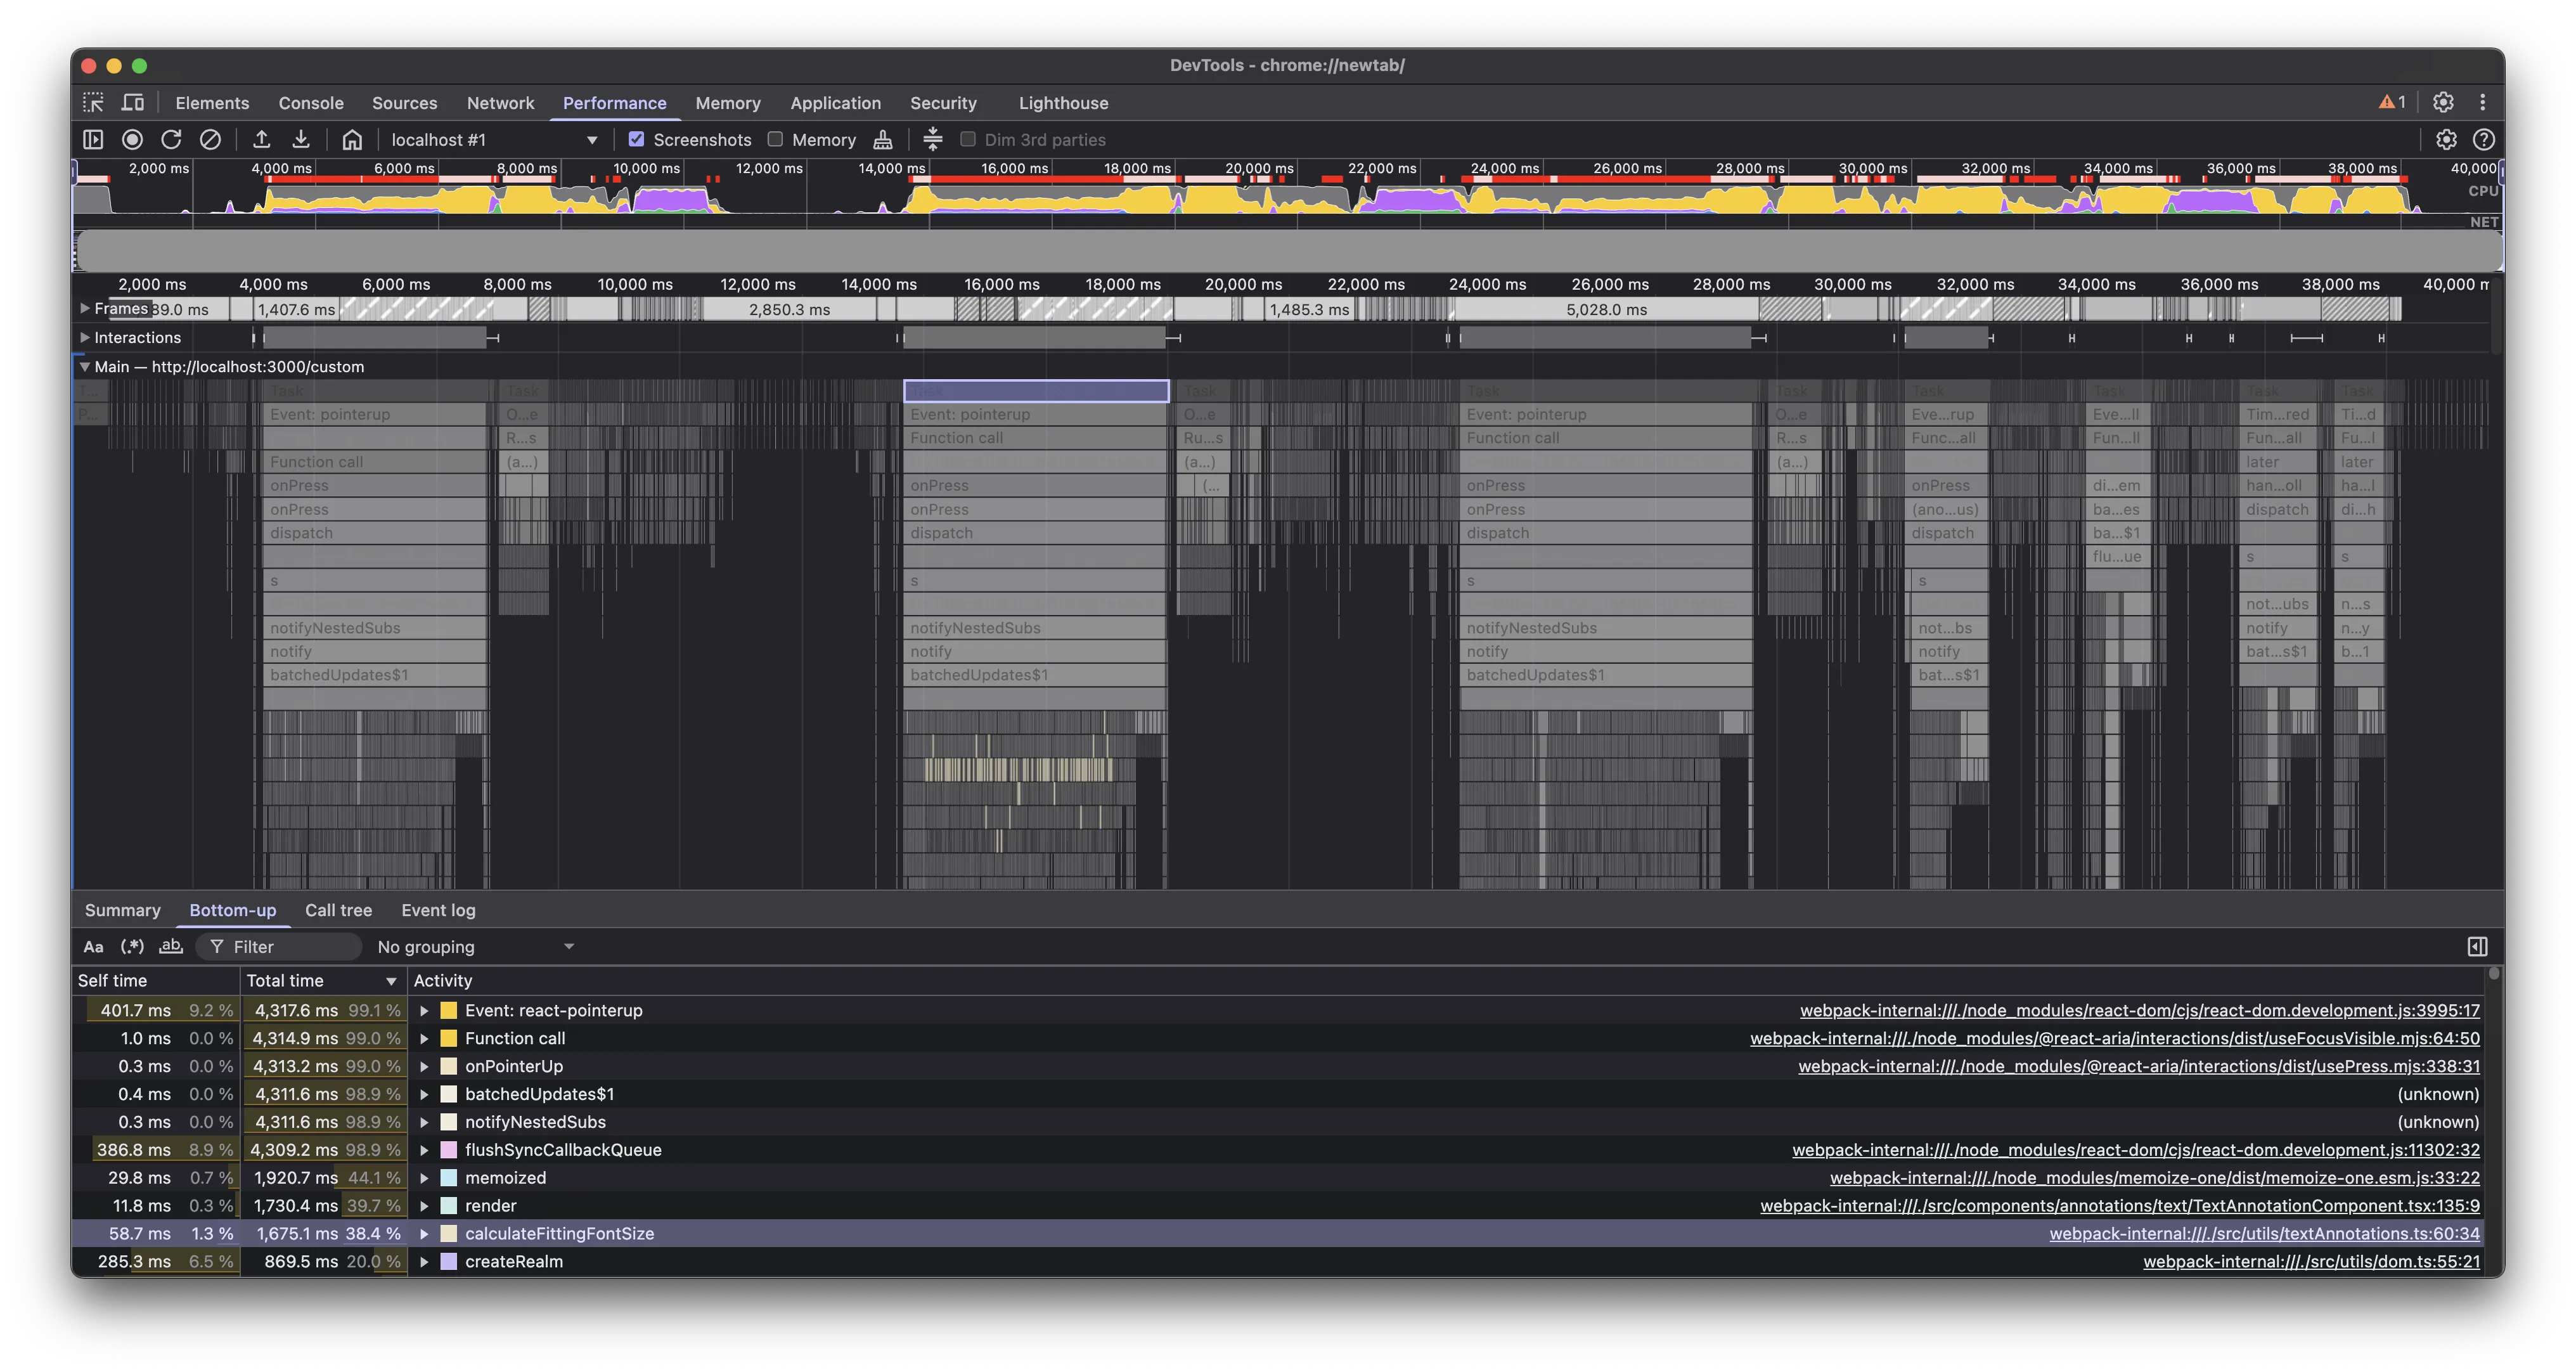Enable regex matching in Bottom-up filter
Image resolution: width=2576 pixels, height=1372 pixels.
[132, 946]
